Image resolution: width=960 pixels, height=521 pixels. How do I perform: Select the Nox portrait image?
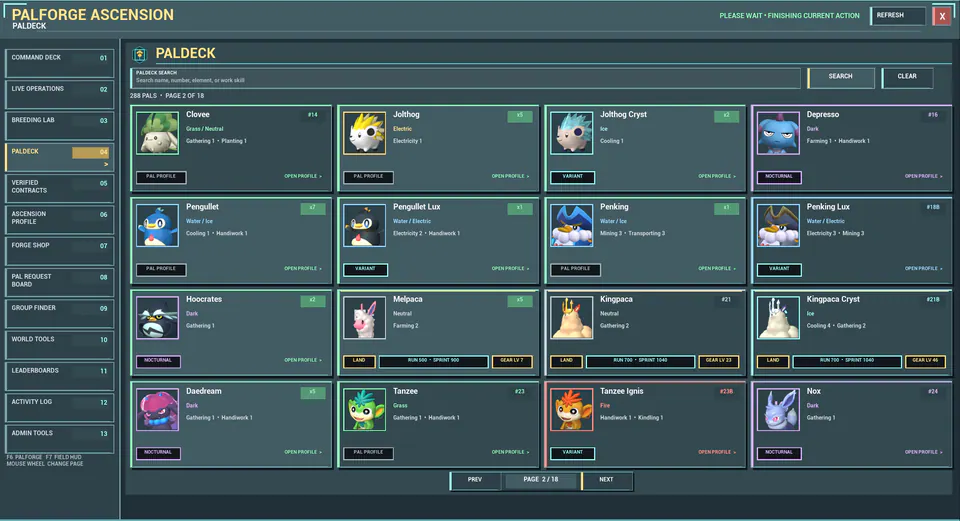point(778,409)
